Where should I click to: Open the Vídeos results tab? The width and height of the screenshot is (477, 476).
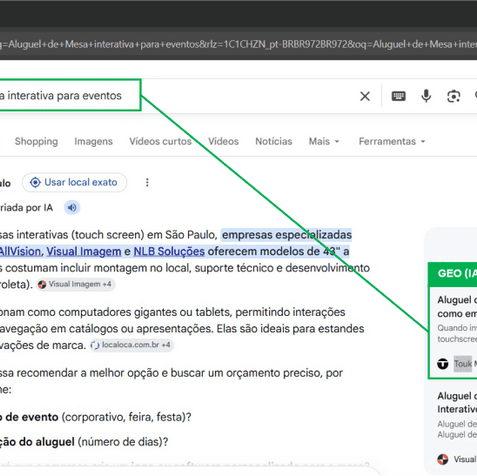(224, 141)
